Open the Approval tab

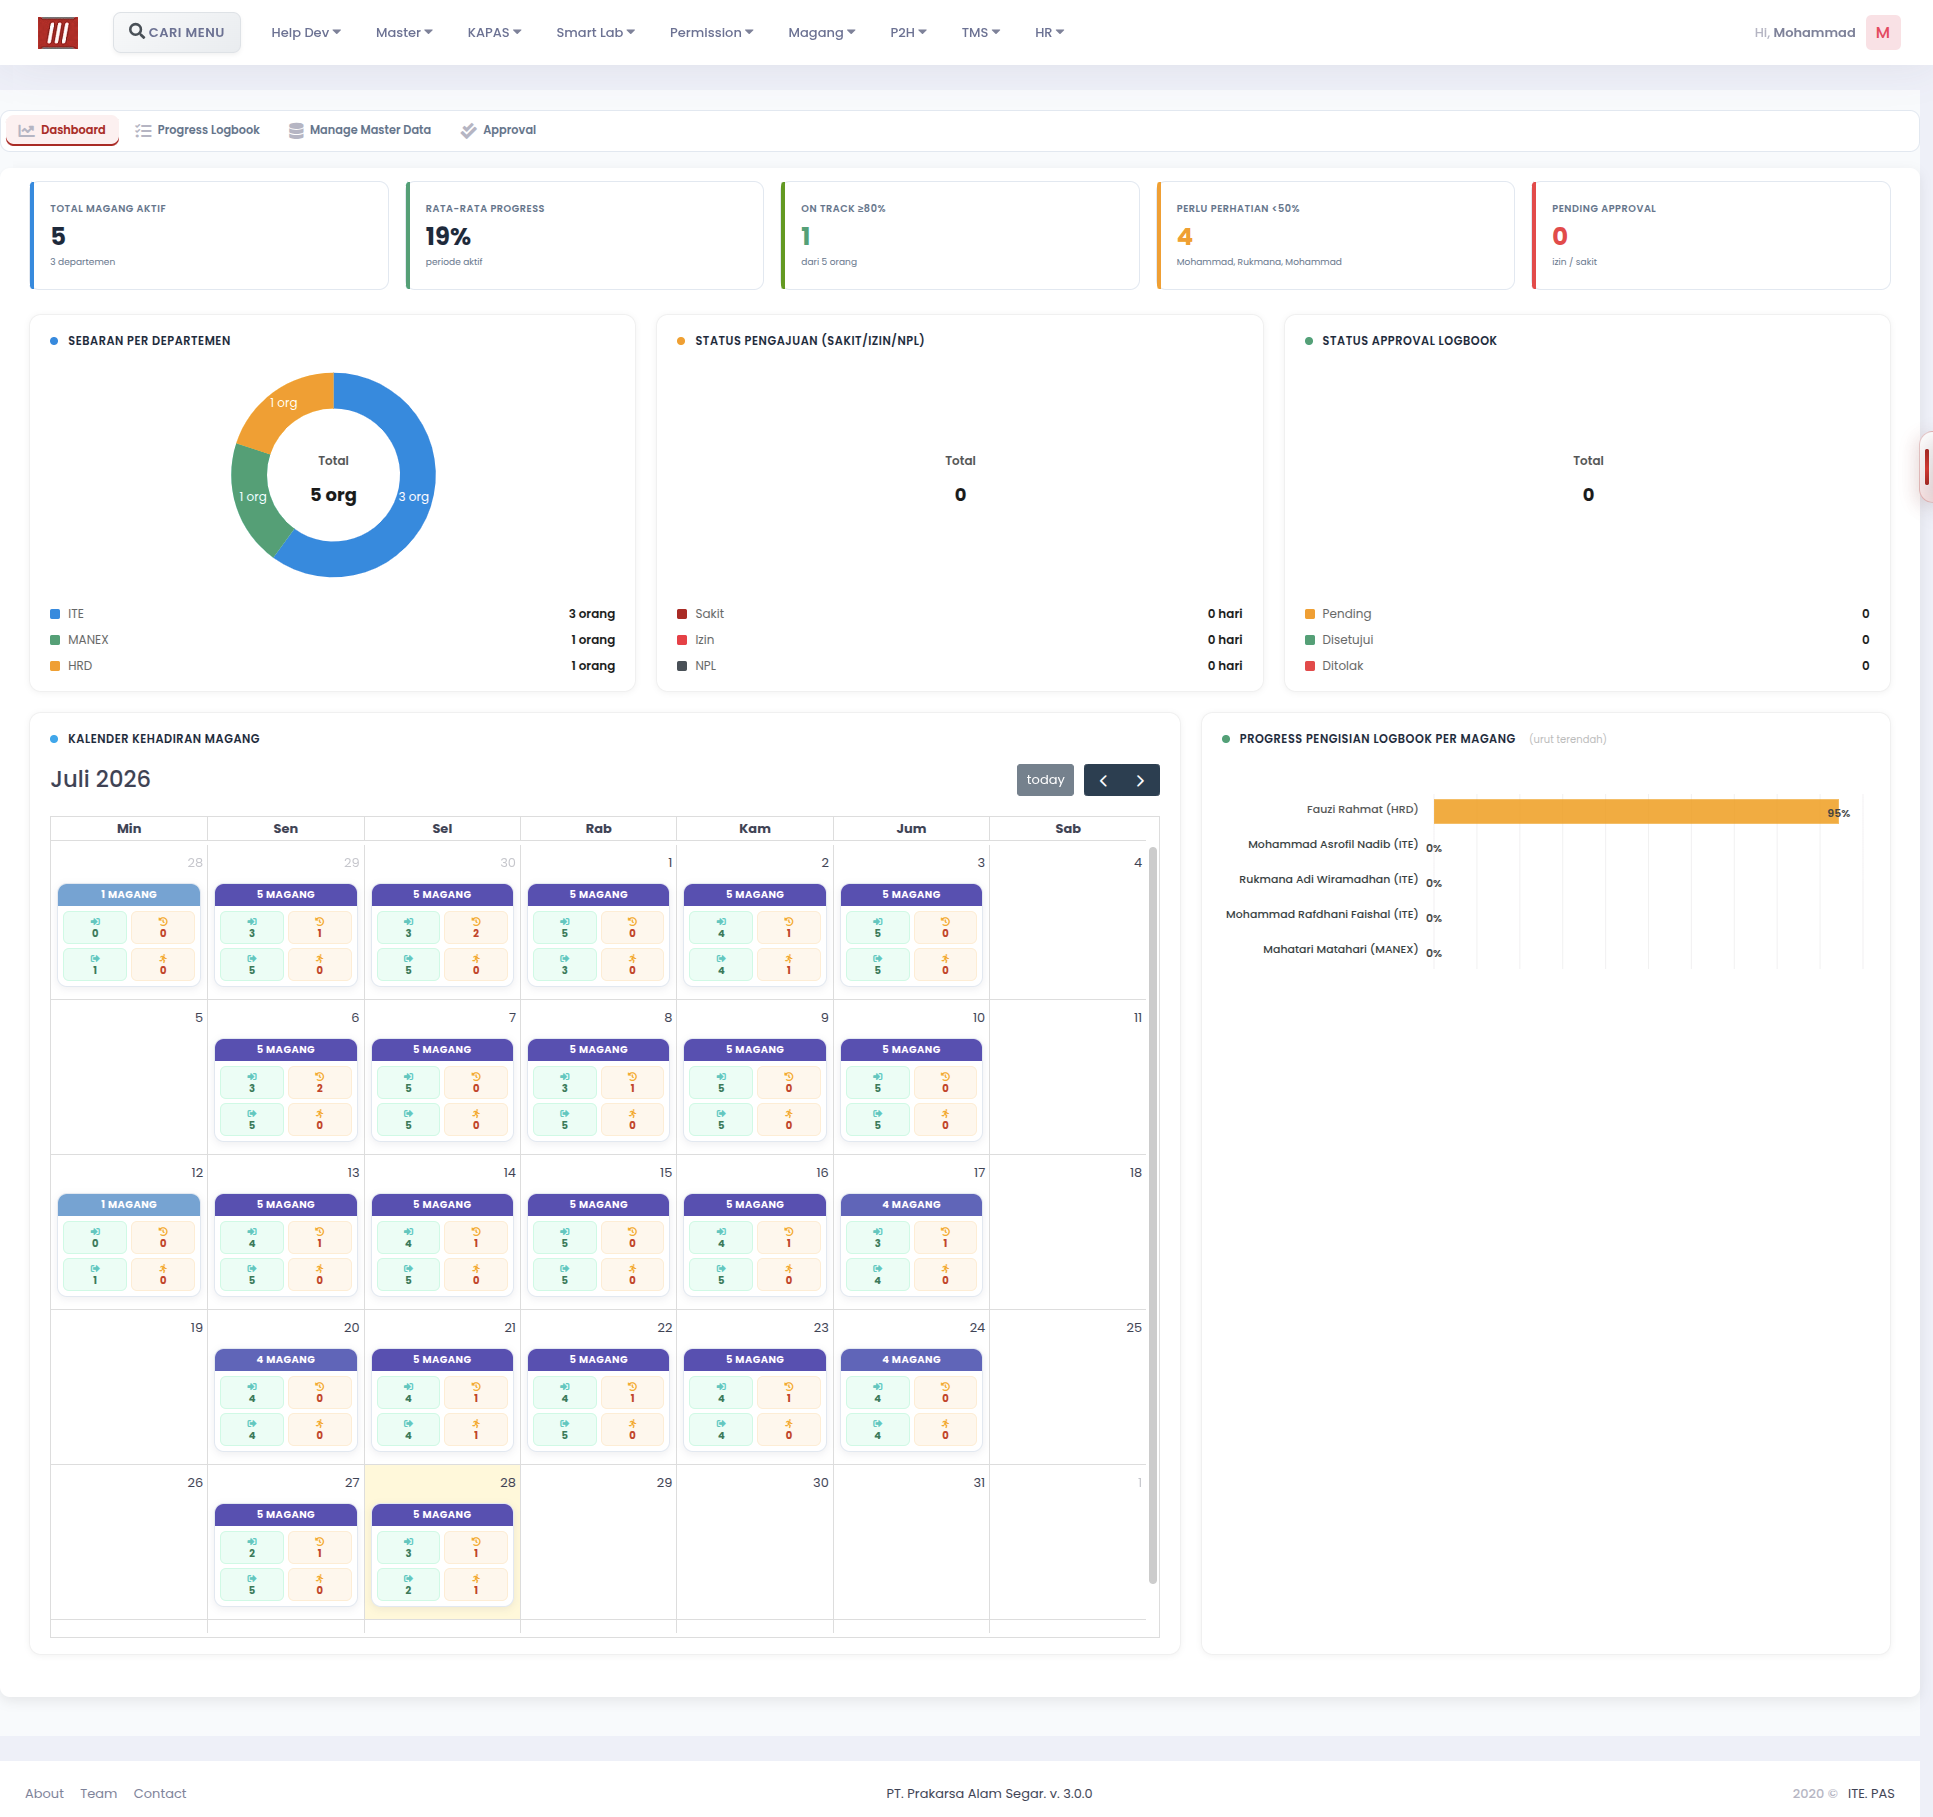click(x=498, y=130)
